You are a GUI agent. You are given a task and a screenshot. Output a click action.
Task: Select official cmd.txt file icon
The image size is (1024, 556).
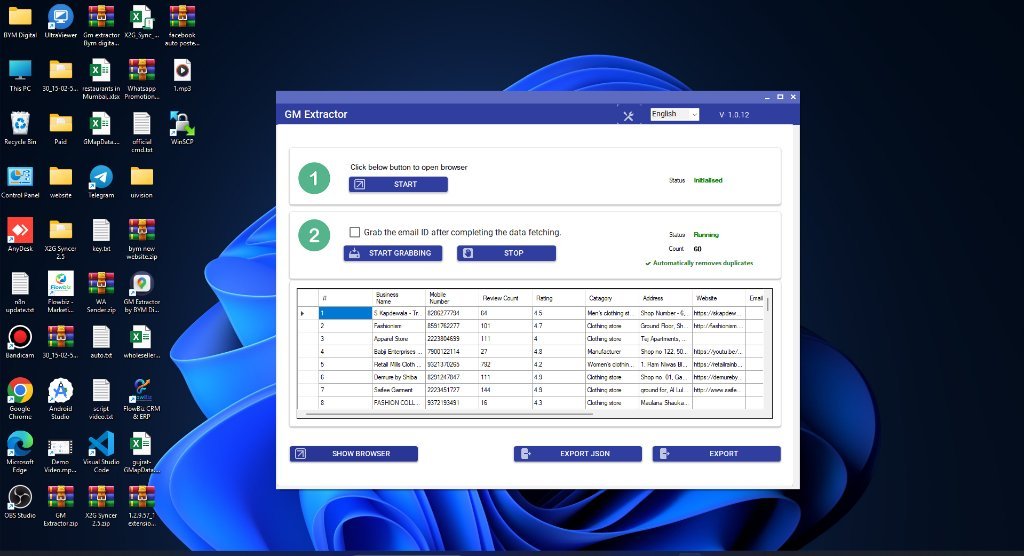(142, 133)
